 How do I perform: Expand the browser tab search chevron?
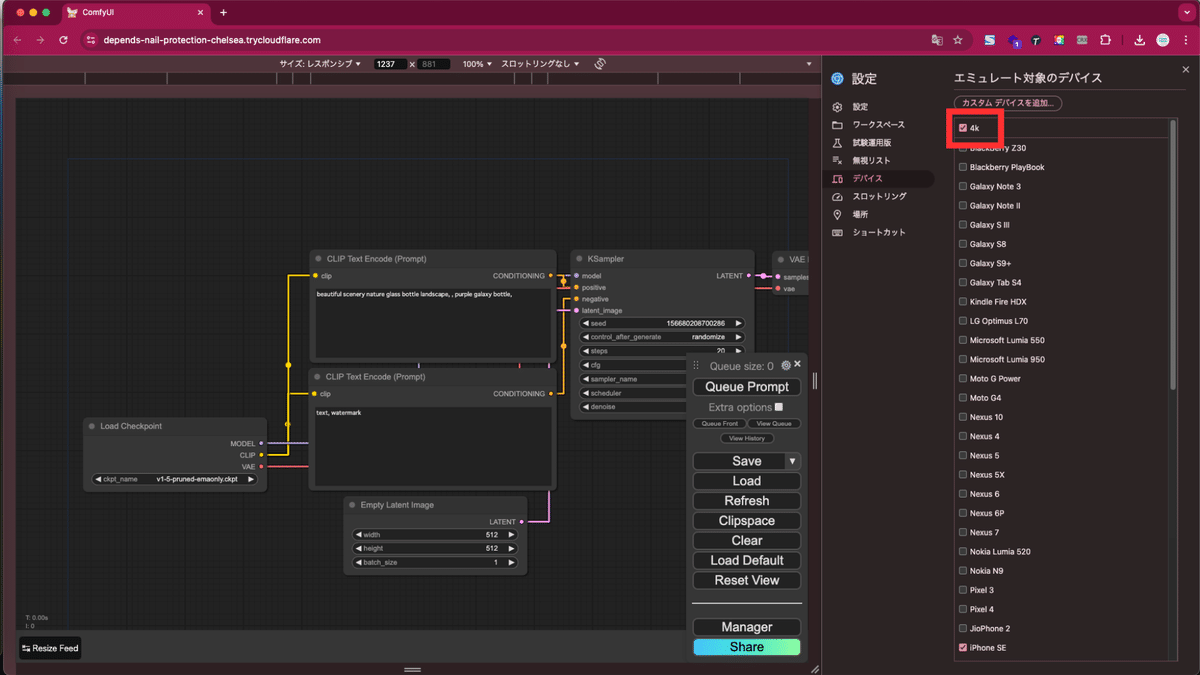click(1185, 12)
